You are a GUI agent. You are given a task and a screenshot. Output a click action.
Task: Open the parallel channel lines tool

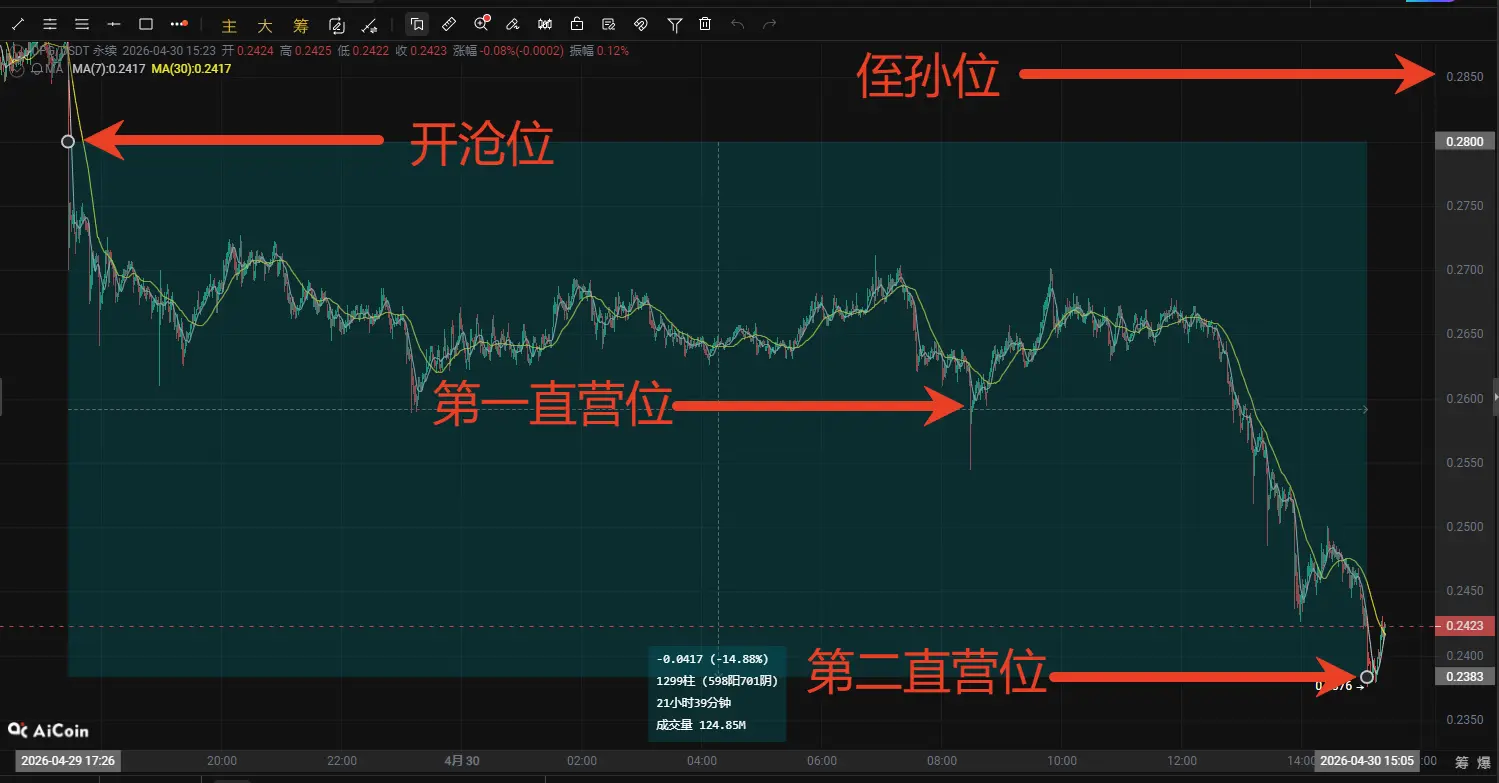pos(50,24)
